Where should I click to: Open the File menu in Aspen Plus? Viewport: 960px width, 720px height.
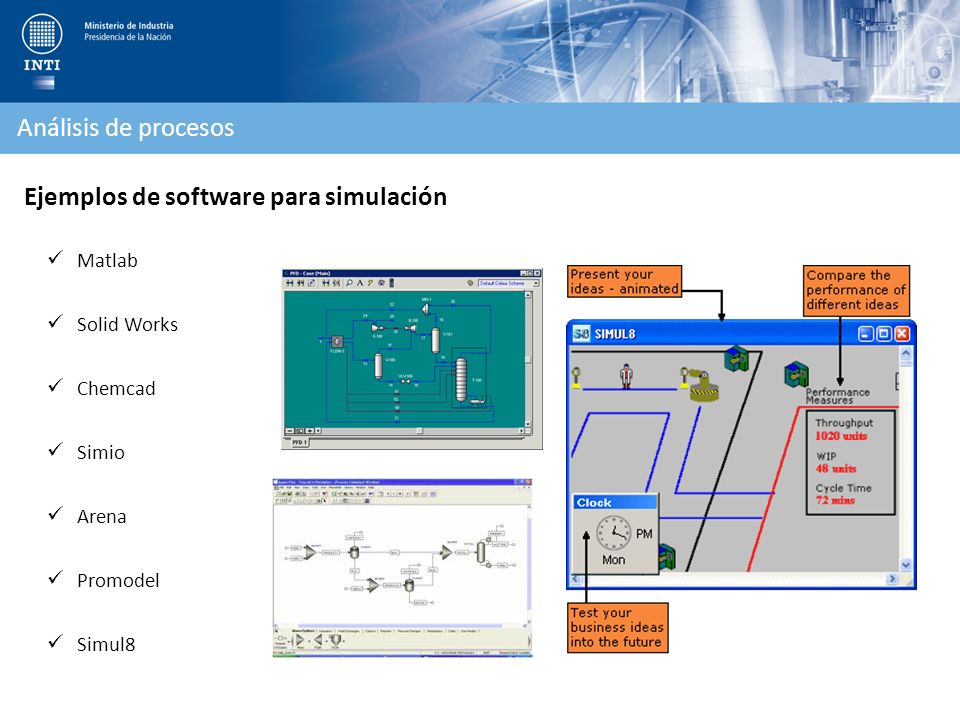tap(282, 487)
